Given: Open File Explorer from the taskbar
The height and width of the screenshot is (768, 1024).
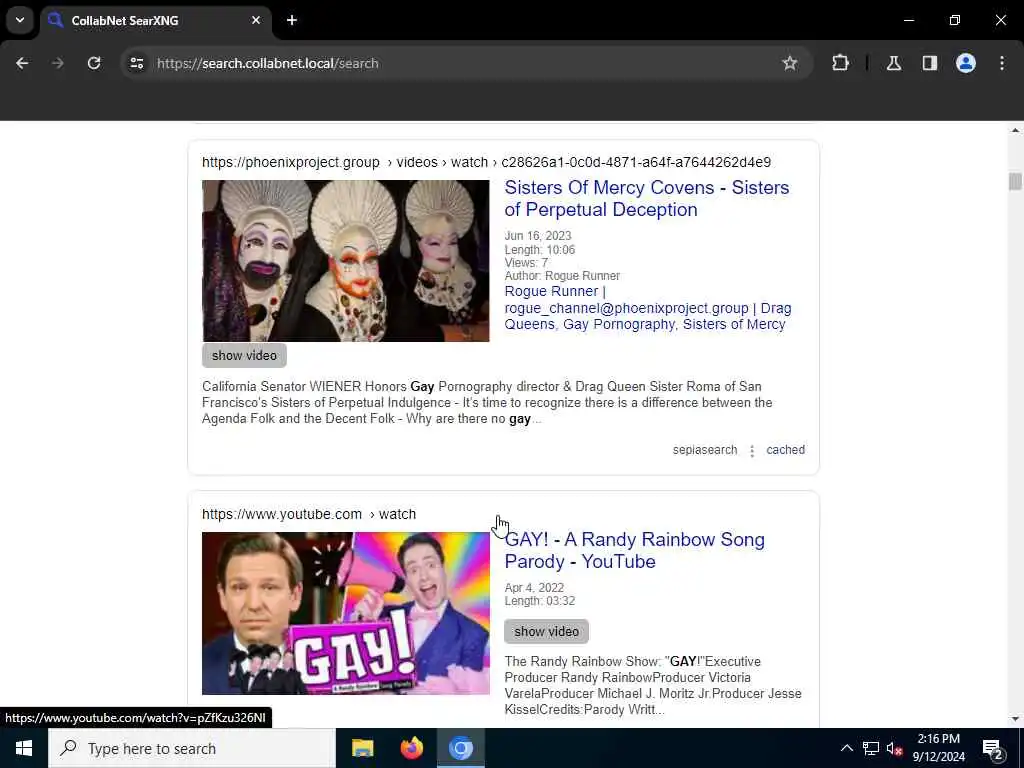Looking at the screenshot, I should (x=362, y=748).
